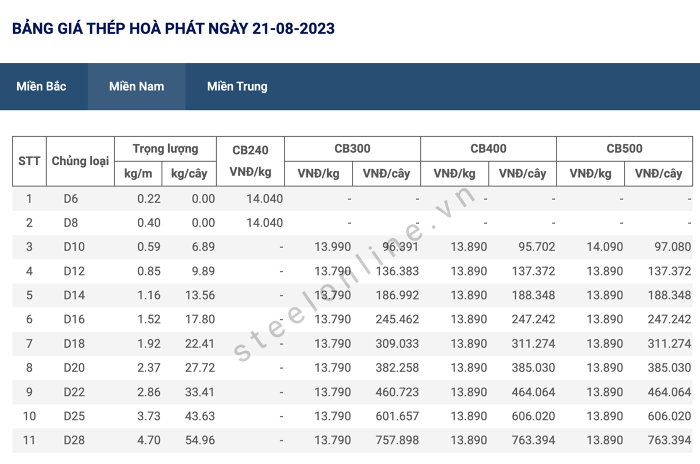Click the CB240 VNĐ/kg header
Image resolution: width=700 pixels, height=464 pixels.
click(x=250, y=161)
